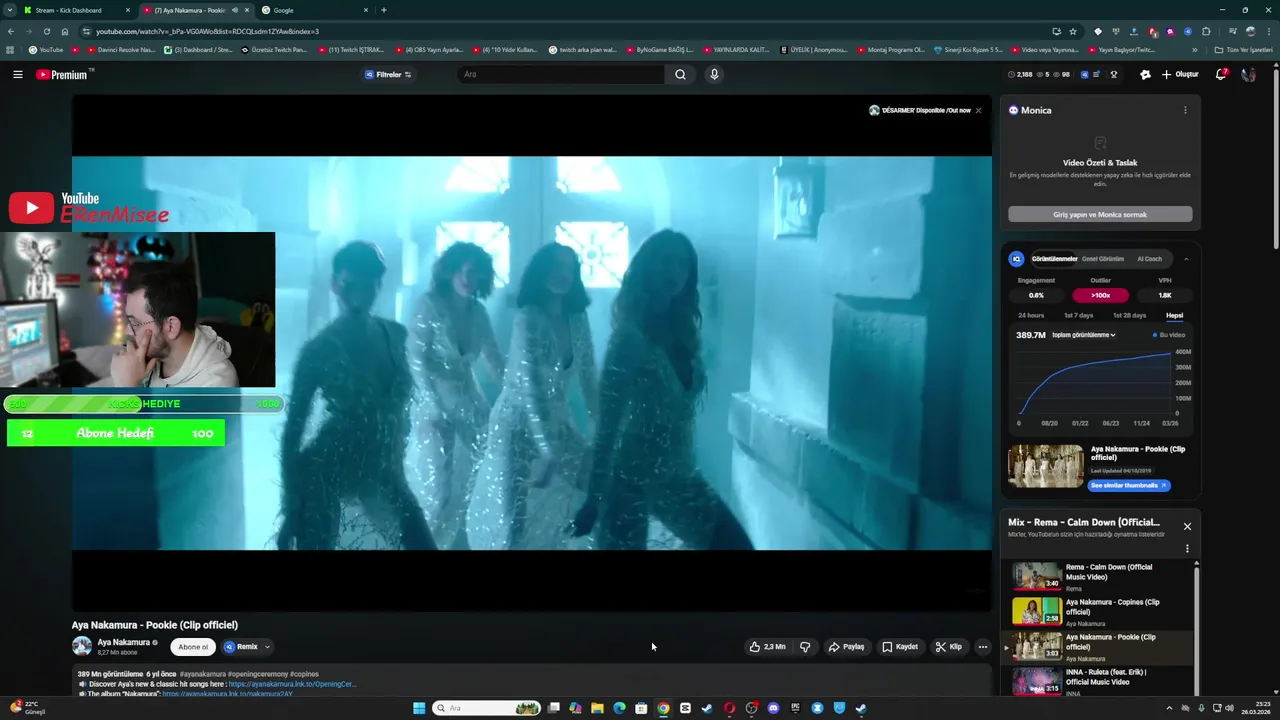Open Windows Start menu

point(419,708)
